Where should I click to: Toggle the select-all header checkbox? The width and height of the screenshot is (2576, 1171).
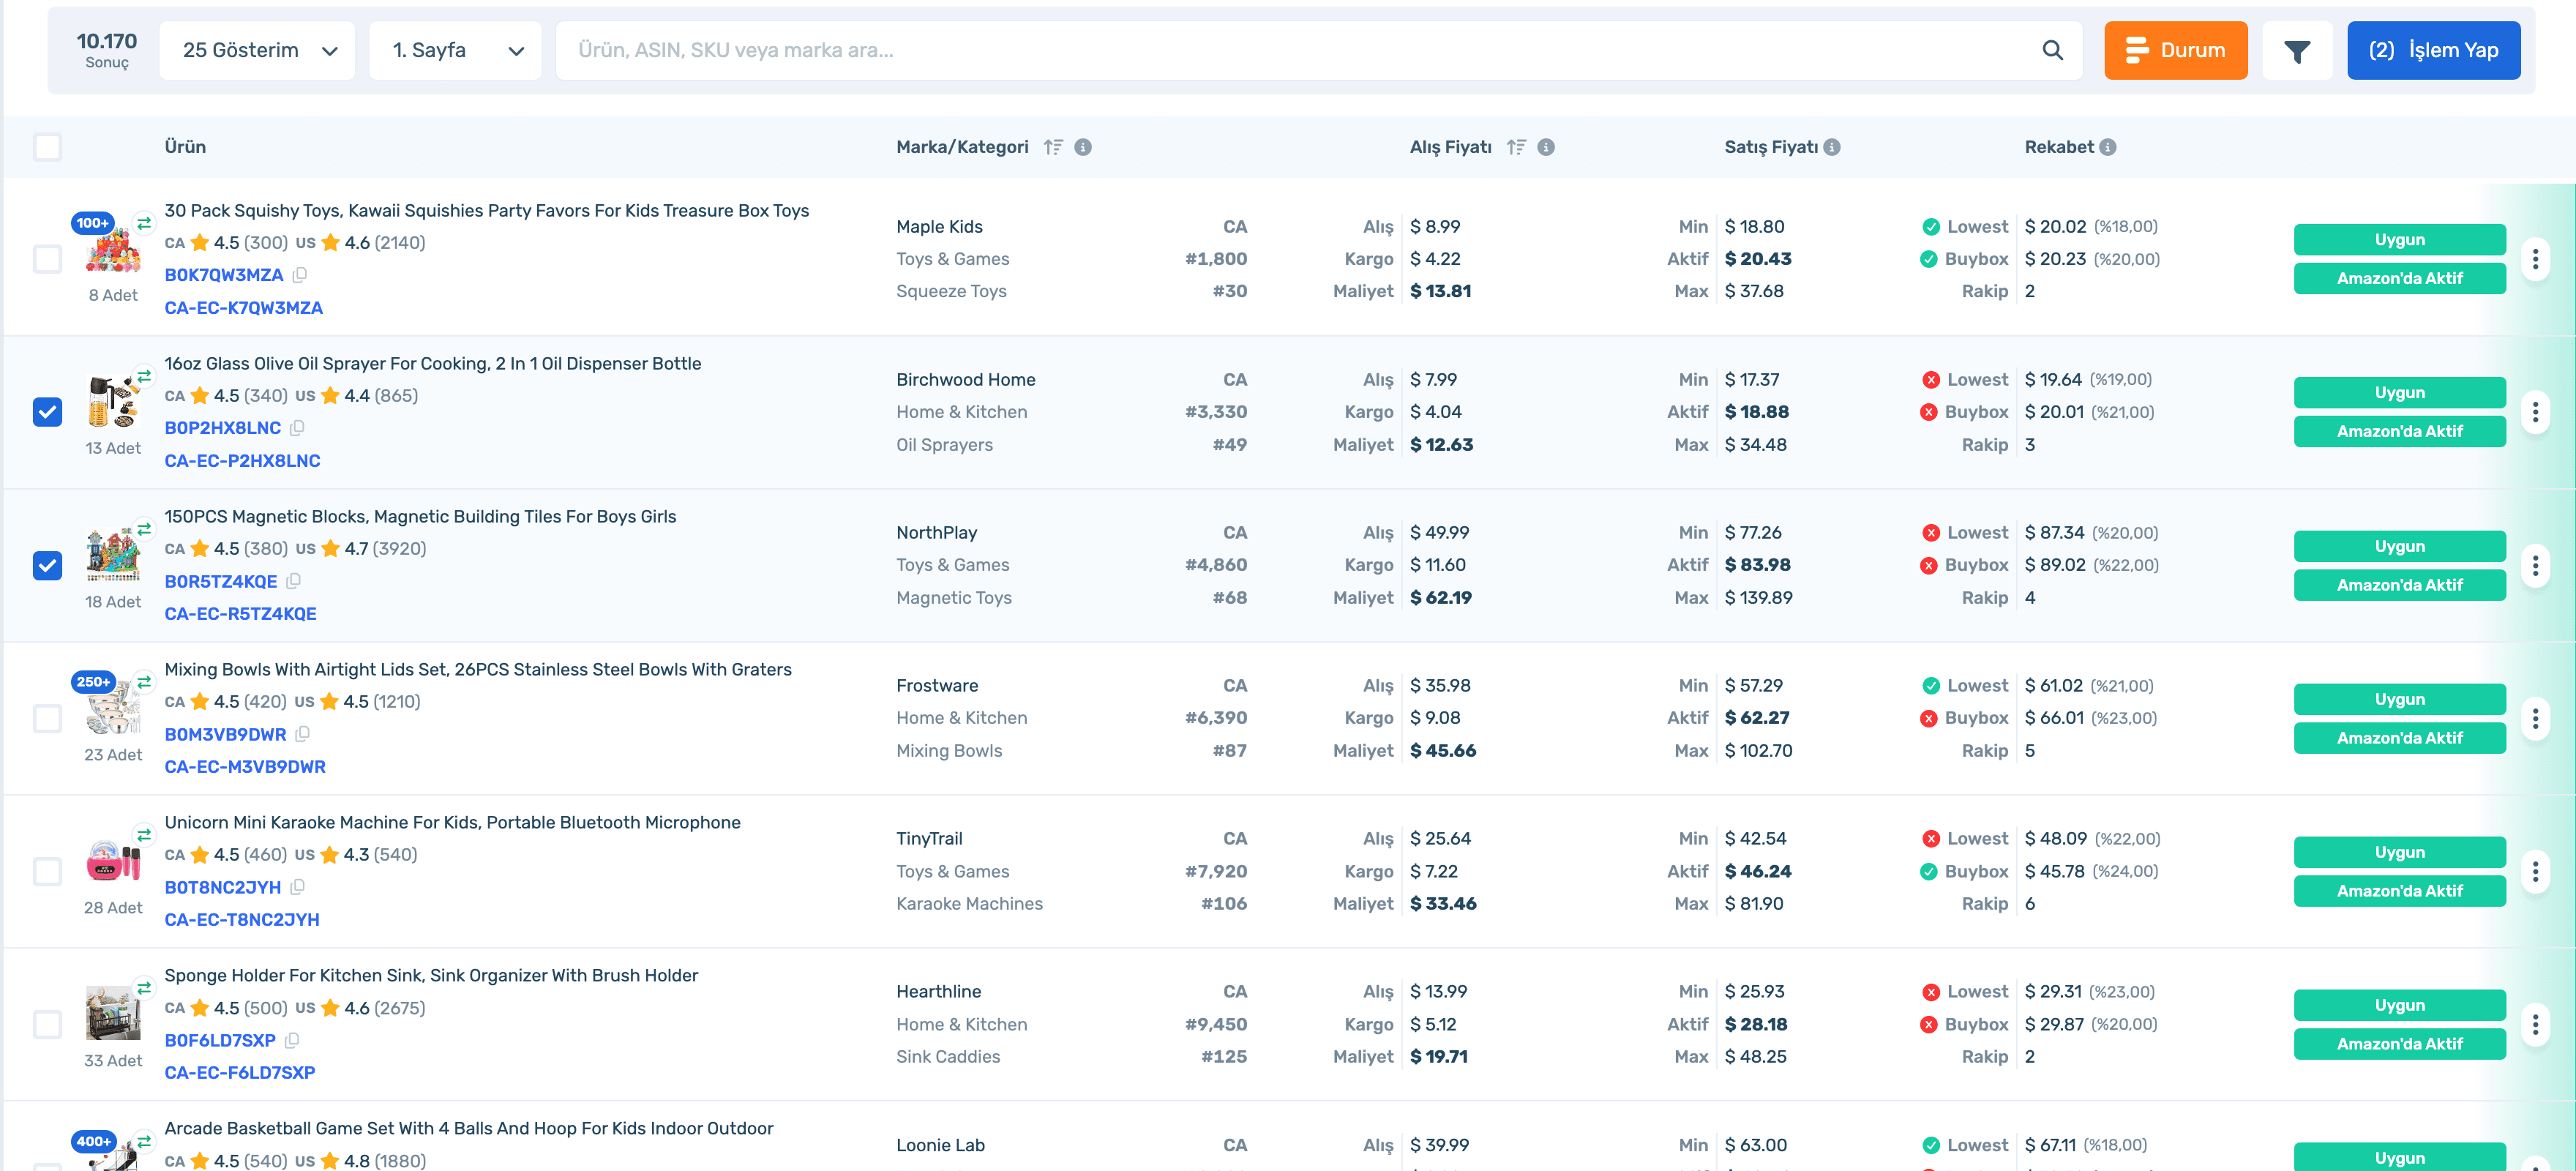pos(47,147)
